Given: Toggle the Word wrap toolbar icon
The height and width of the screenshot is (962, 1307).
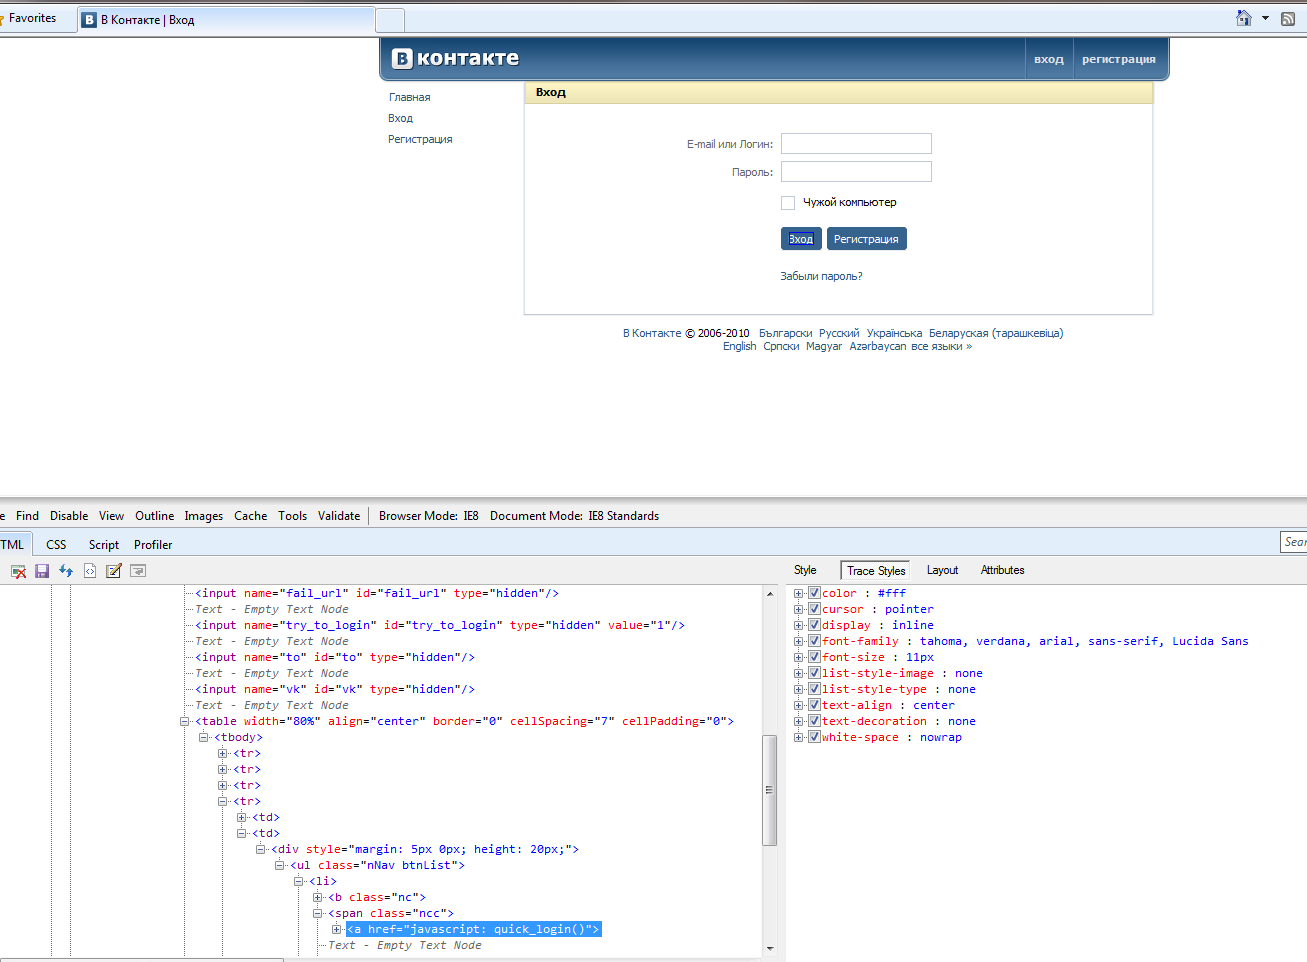Looking at the screenshot, I should click(138, 571).
